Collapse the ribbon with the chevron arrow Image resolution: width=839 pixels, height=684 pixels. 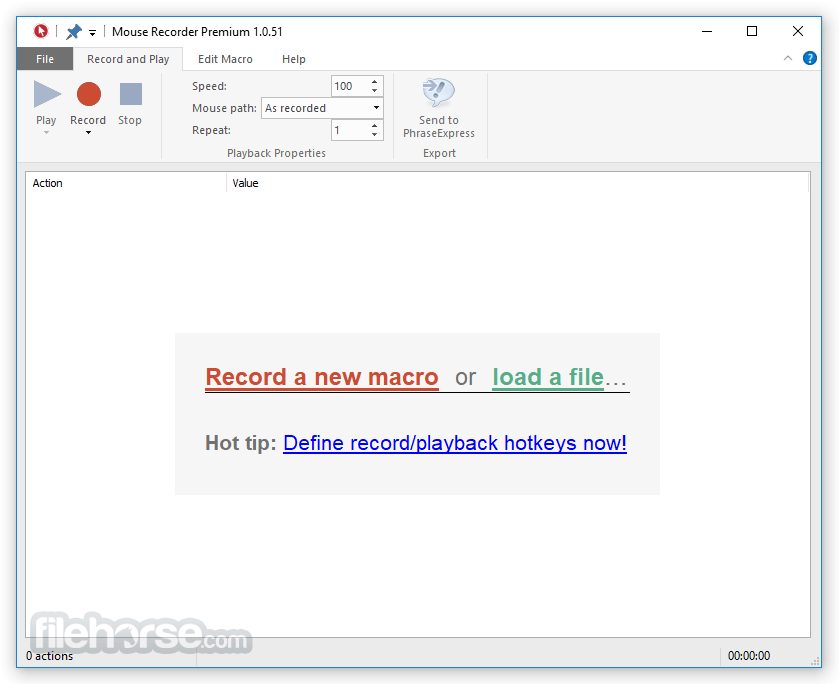tap(788, 58)
